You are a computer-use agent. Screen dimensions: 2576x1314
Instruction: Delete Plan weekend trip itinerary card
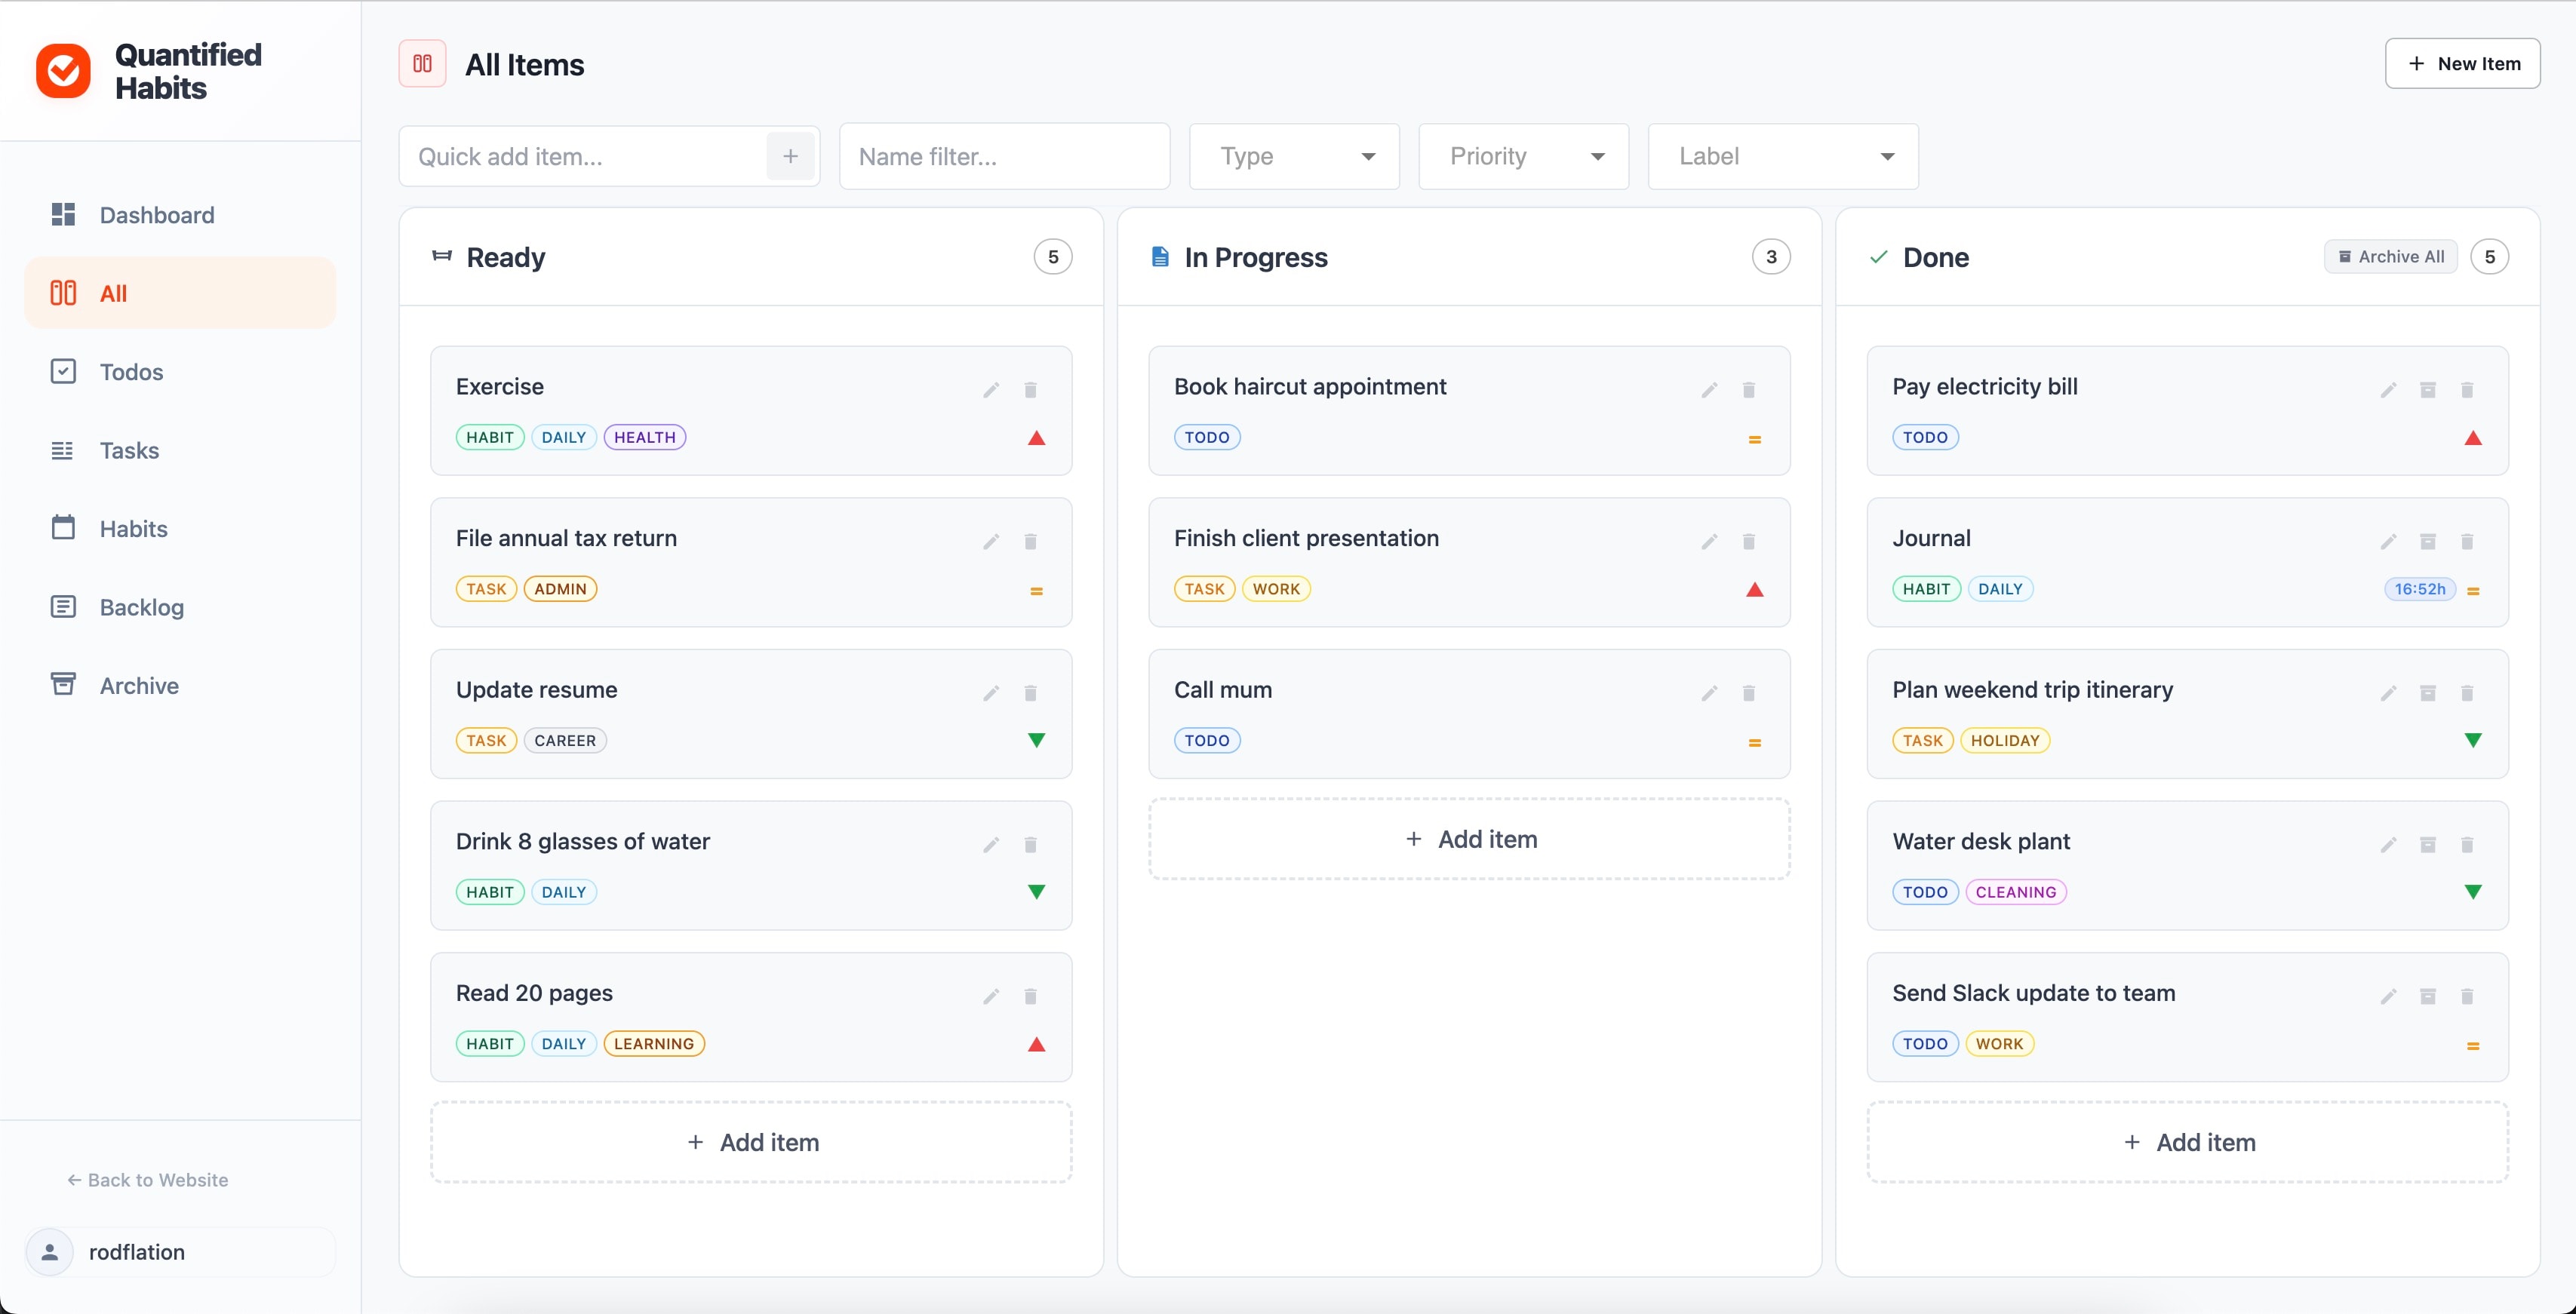click(x=2466, y=693)
